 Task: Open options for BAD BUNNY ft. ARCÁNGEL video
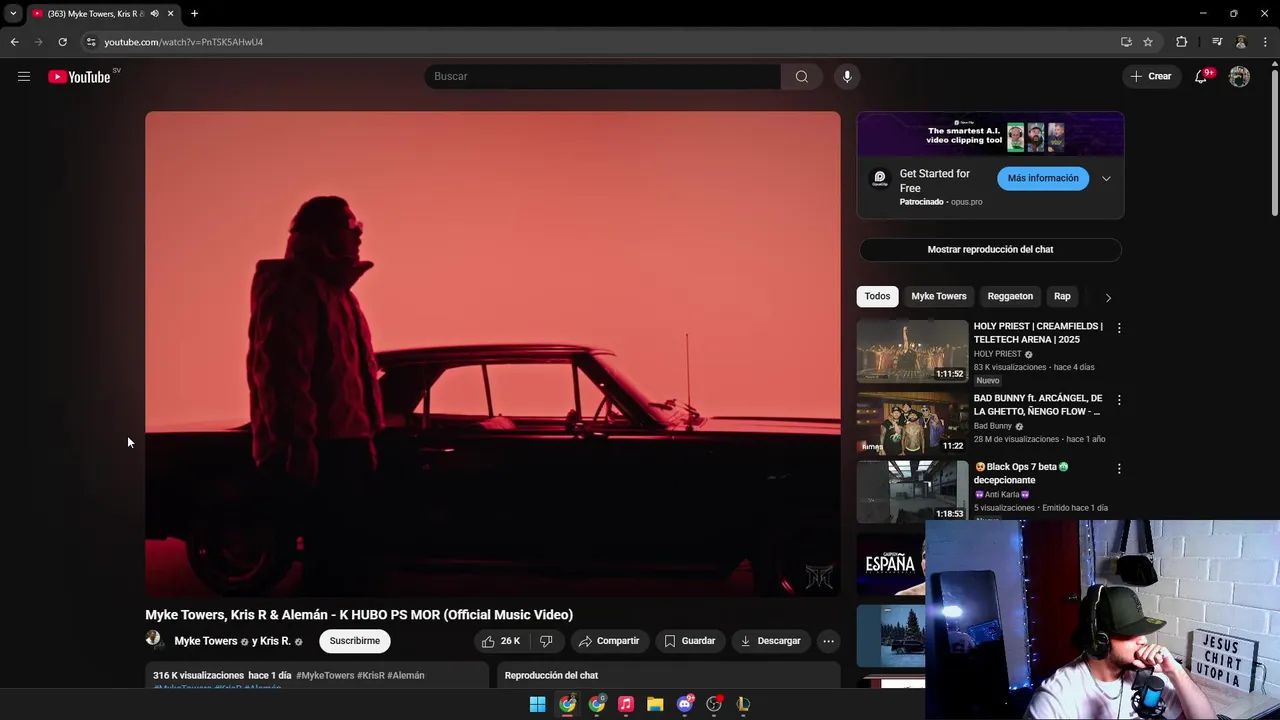pyautogui.click(x=1119, y=400)
